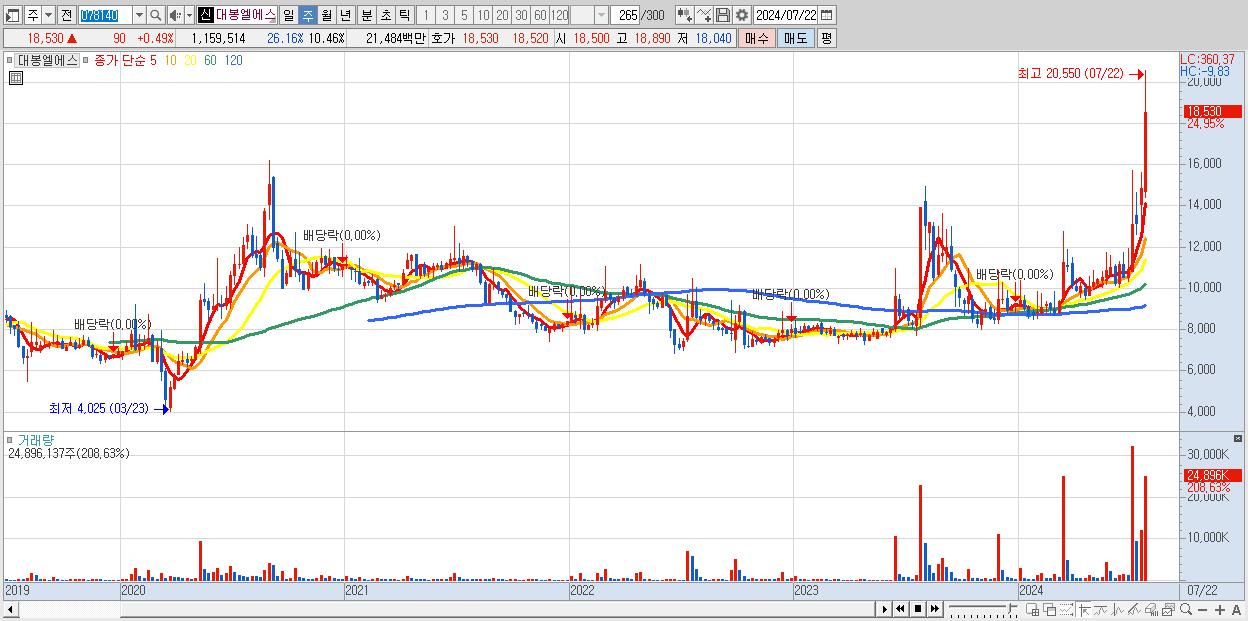Select second chart (초) tab
Viewport: 1248px width, 621px height.
[x=385, y=15]
